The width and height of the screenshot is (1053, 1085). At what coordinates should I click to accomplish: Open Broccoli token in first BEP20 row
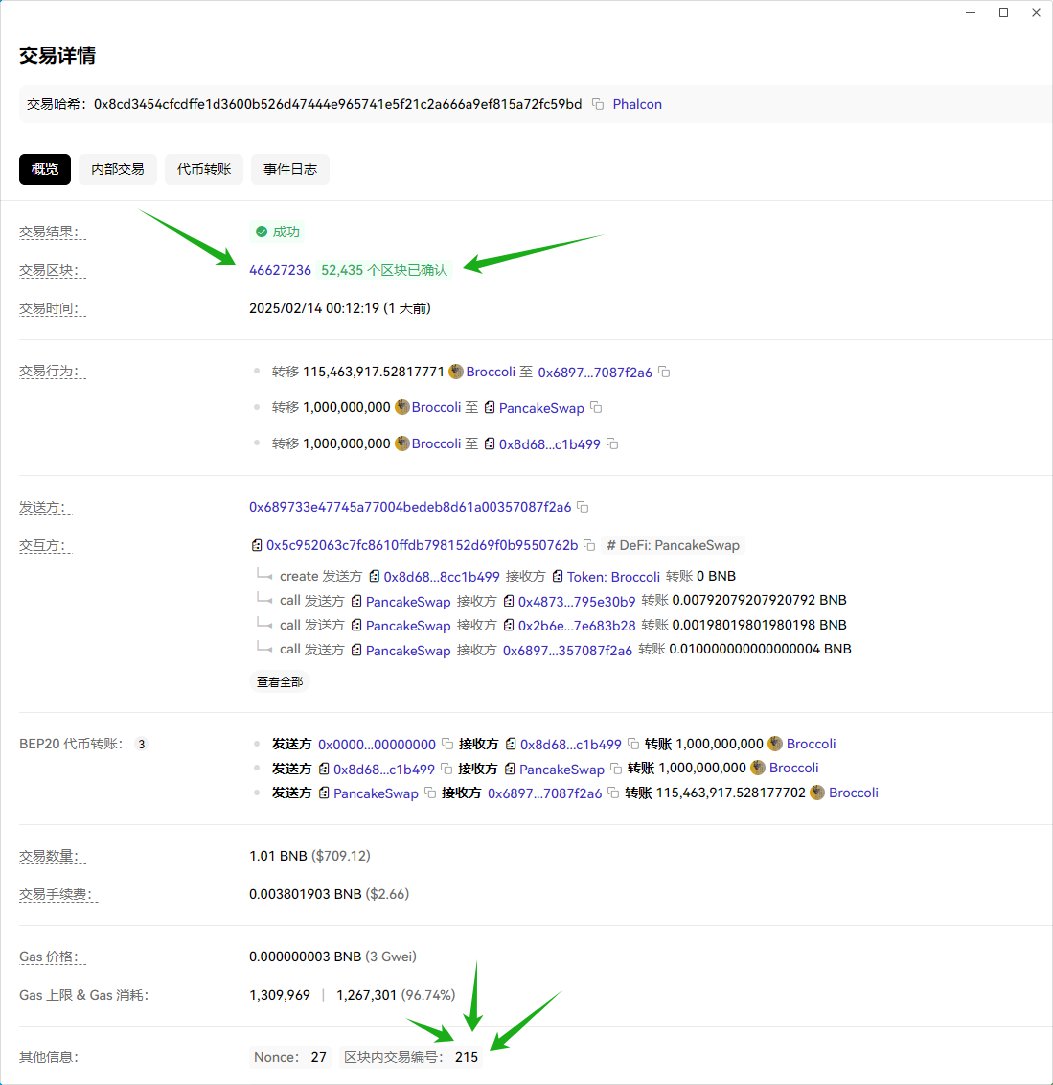(811, 744)
